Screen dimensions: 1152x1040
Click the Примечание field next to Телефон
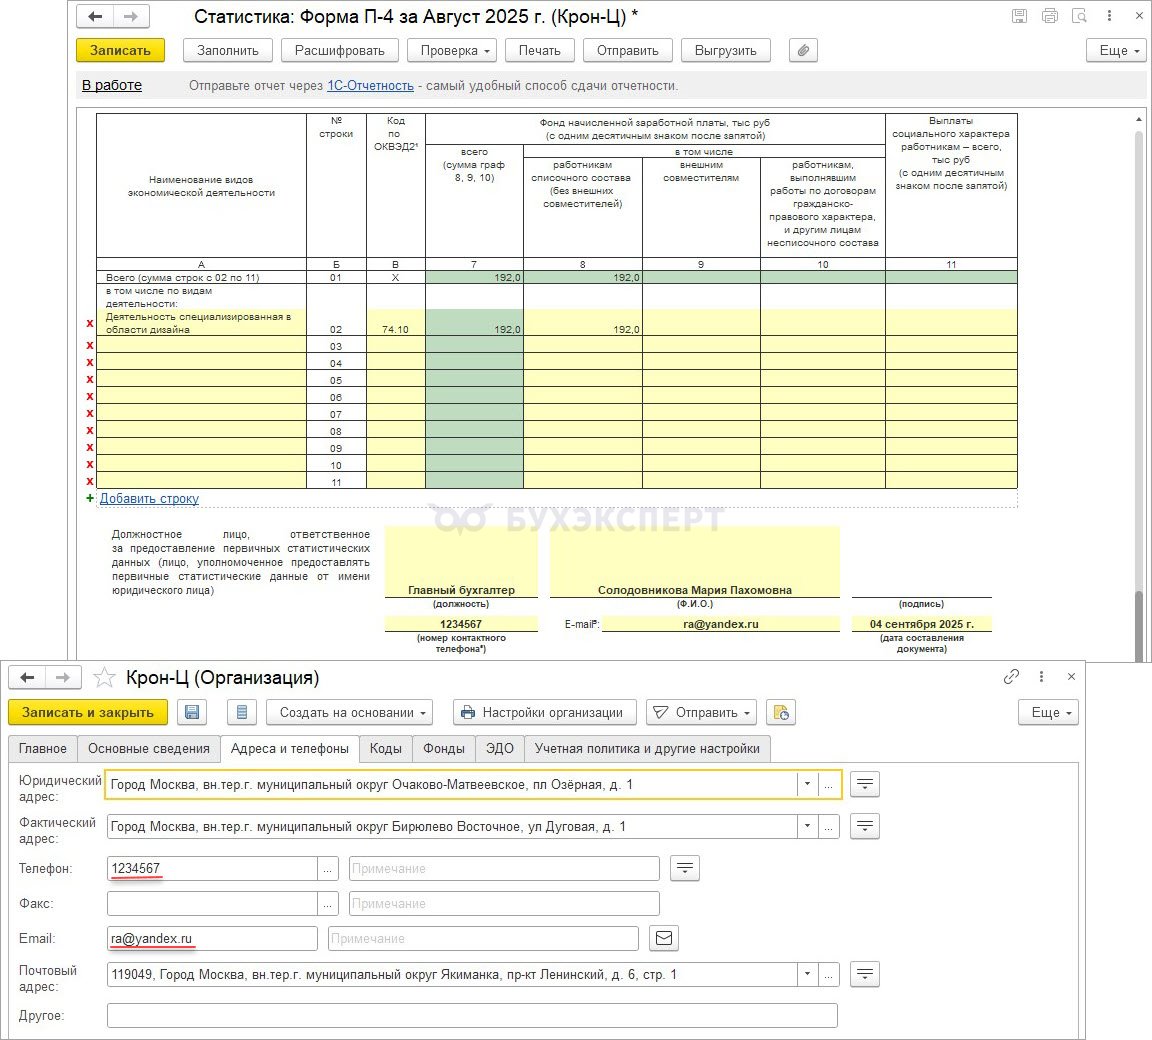504,868
